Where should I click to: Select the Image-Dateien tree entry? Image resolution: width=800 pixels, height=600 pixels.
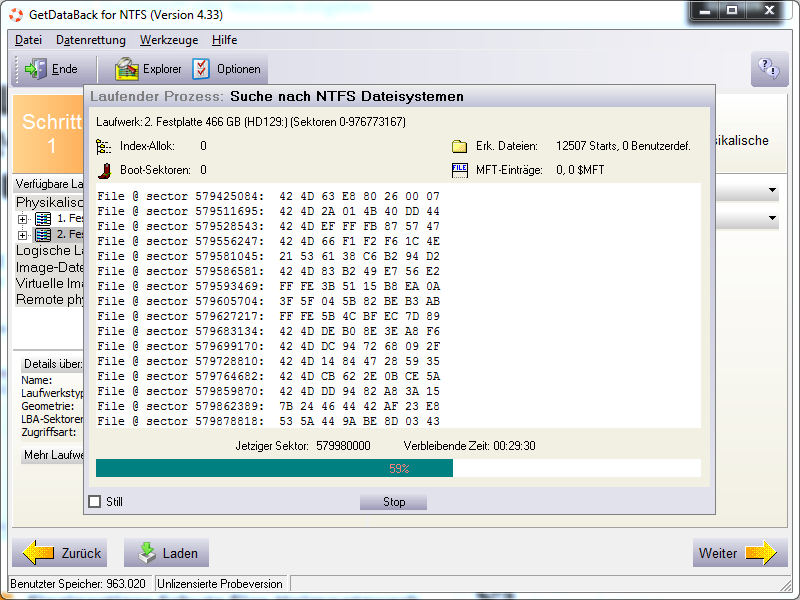pos(49,267)
